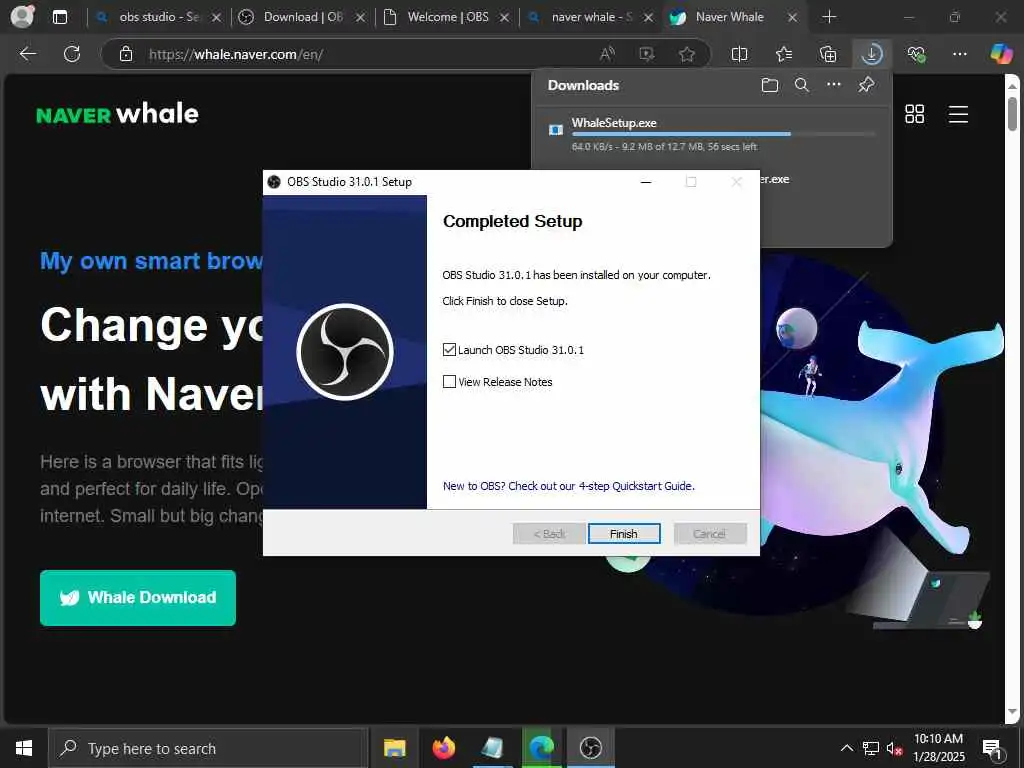The image size is (1024, 768).
Task: Open the Edge profile avatar
Action: (x=23, y=16)
